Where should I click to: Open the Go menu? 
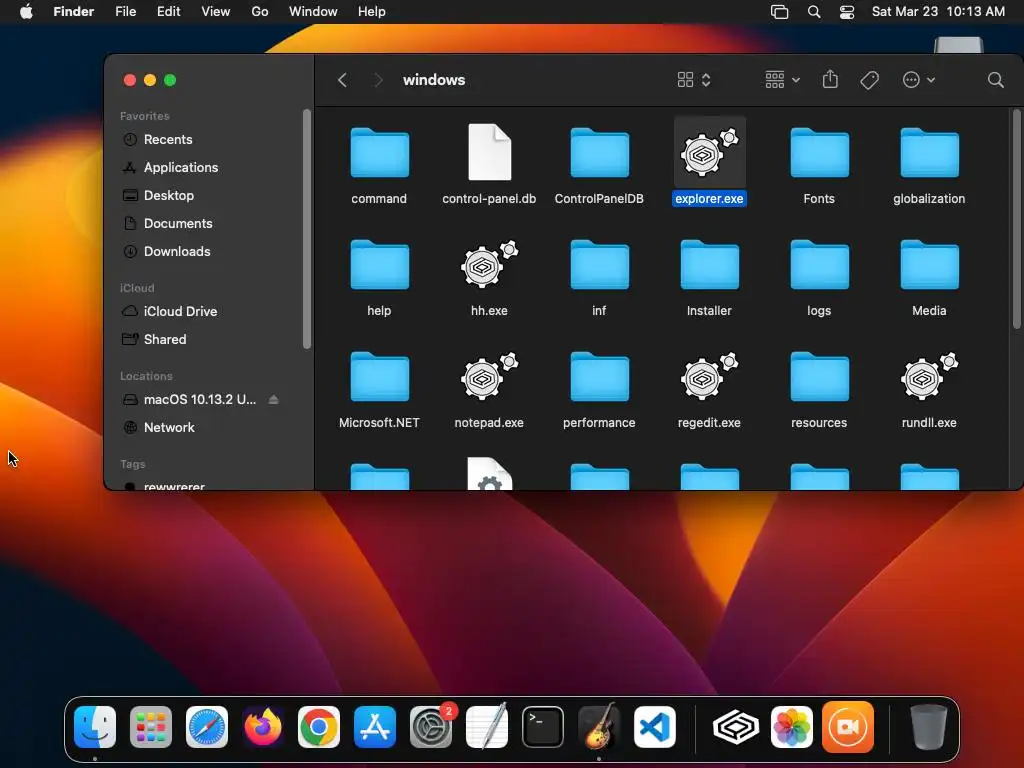pyautogui.click(x=260, y=12)
